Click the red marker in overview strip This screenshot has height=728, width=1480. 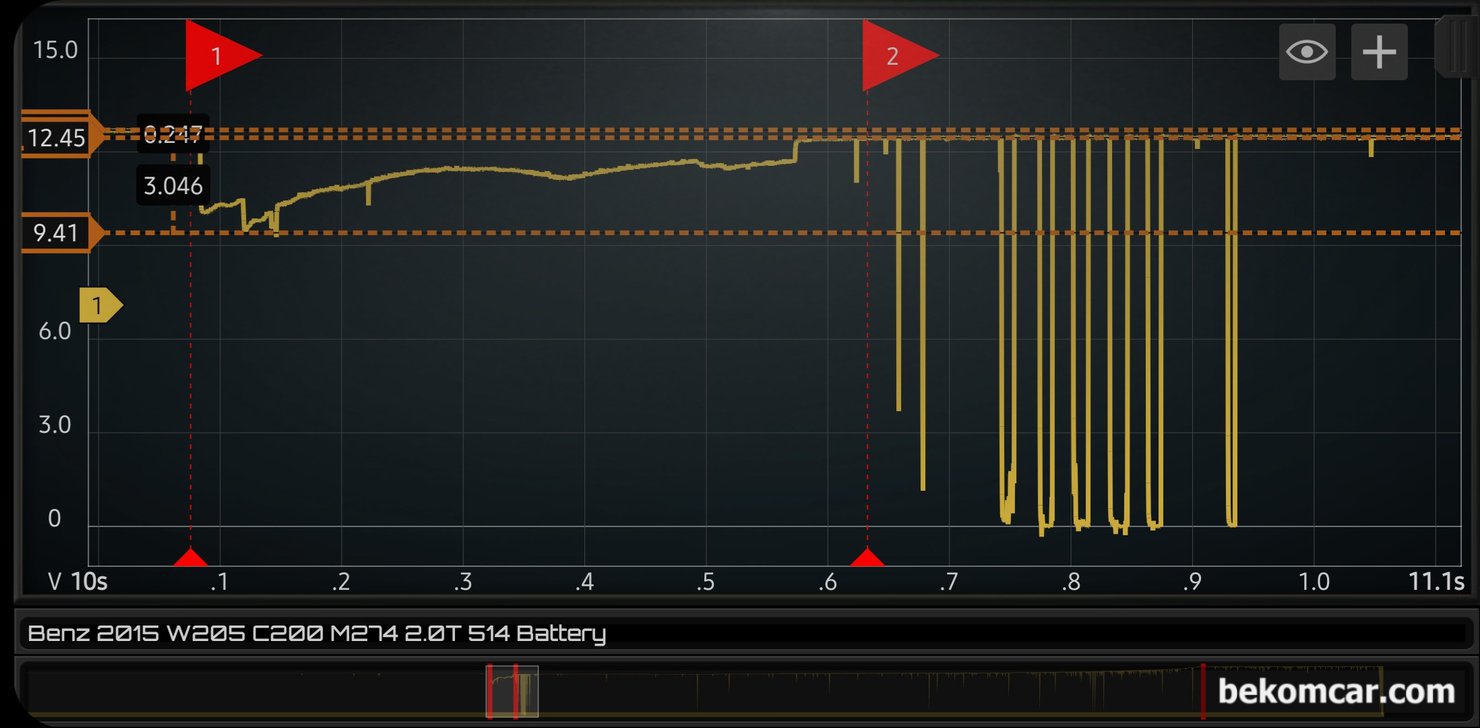[x=1203, y=691]
